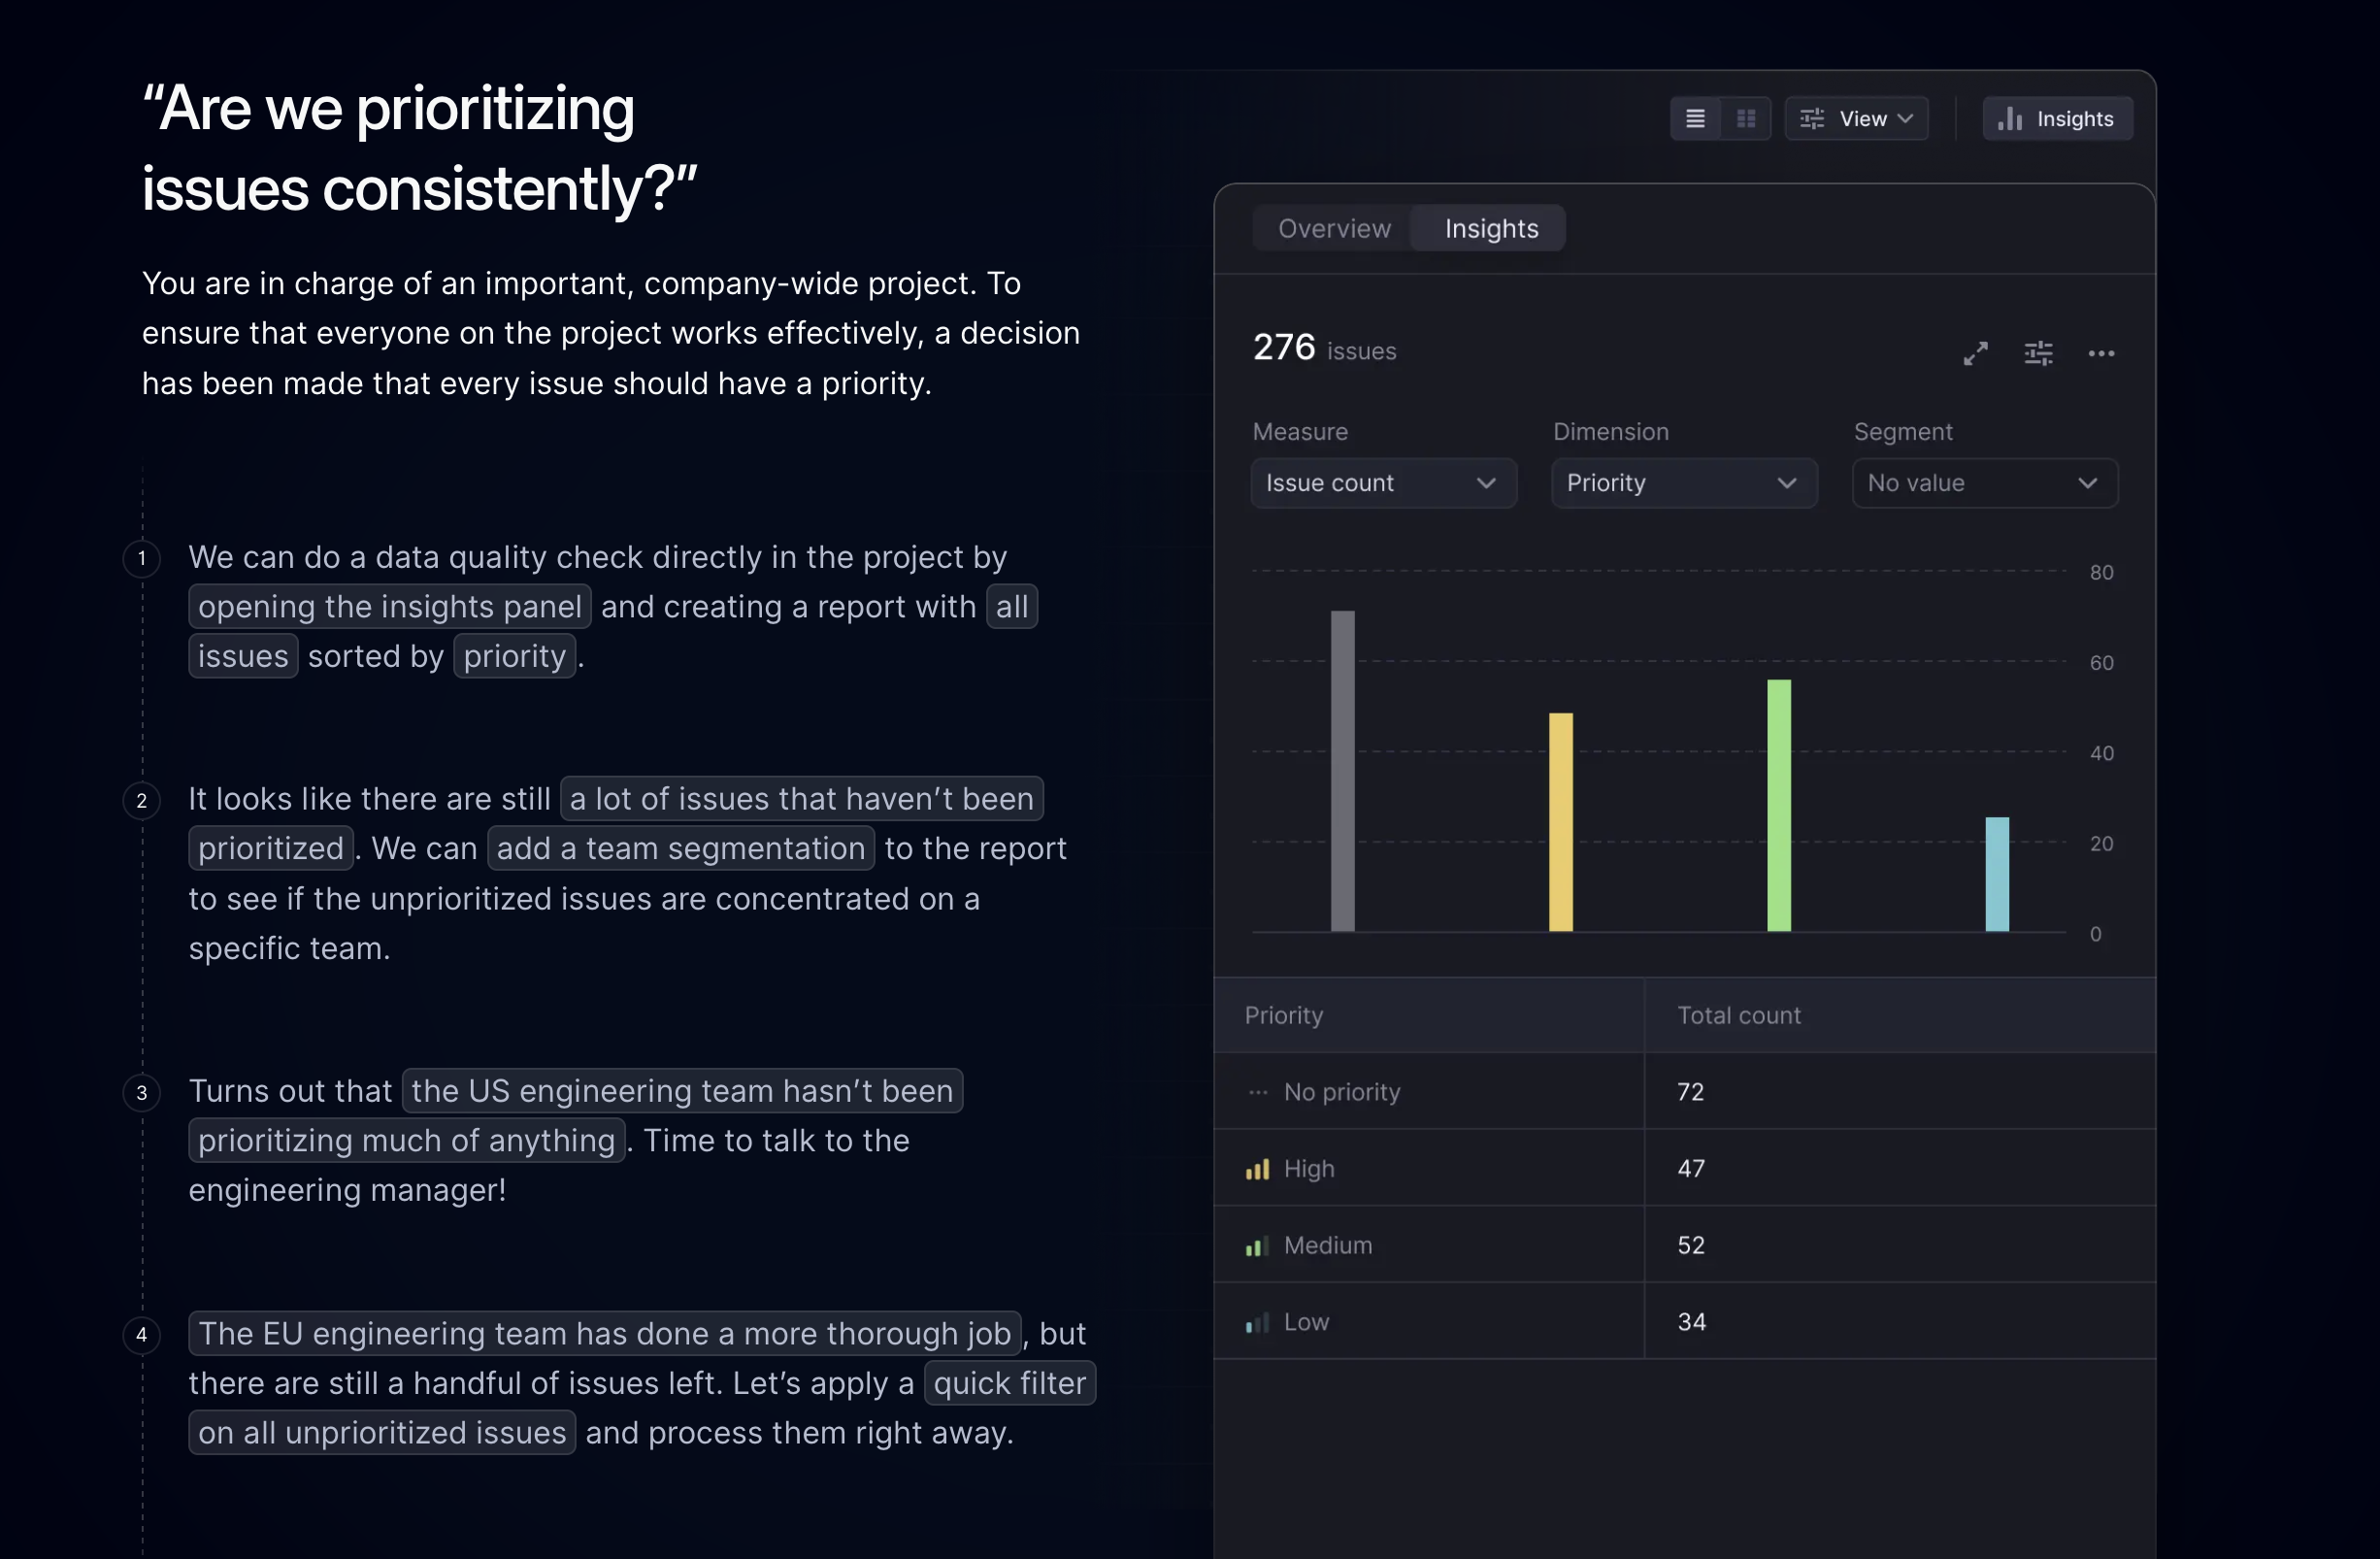Click "opening the insights panel" highlight
The width and height of the screenshot is (2380, 1559).
(x=390, y=607)
